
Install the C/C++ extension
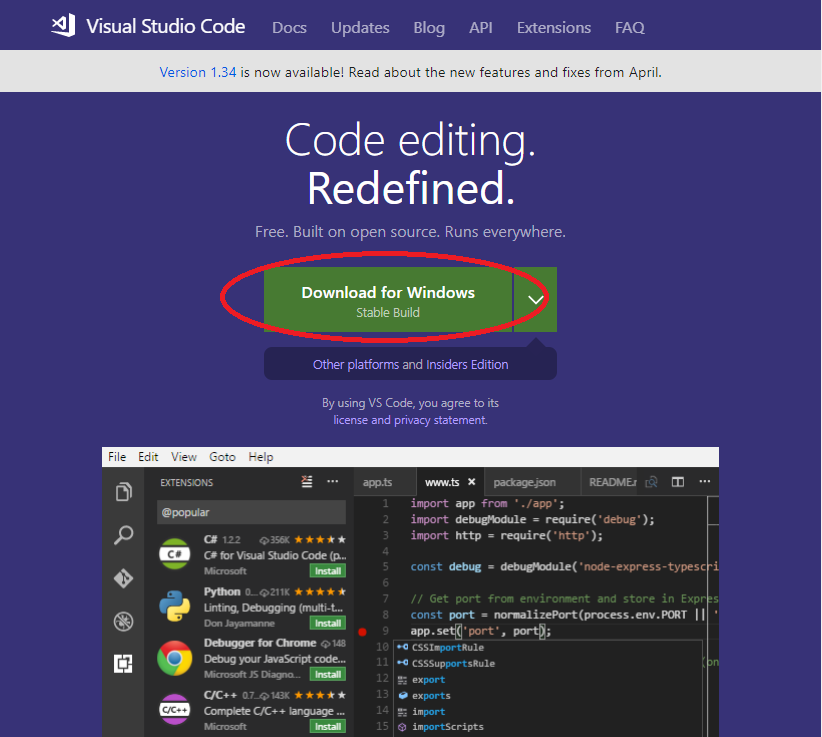pyautogui.click(x=328, y=727)
